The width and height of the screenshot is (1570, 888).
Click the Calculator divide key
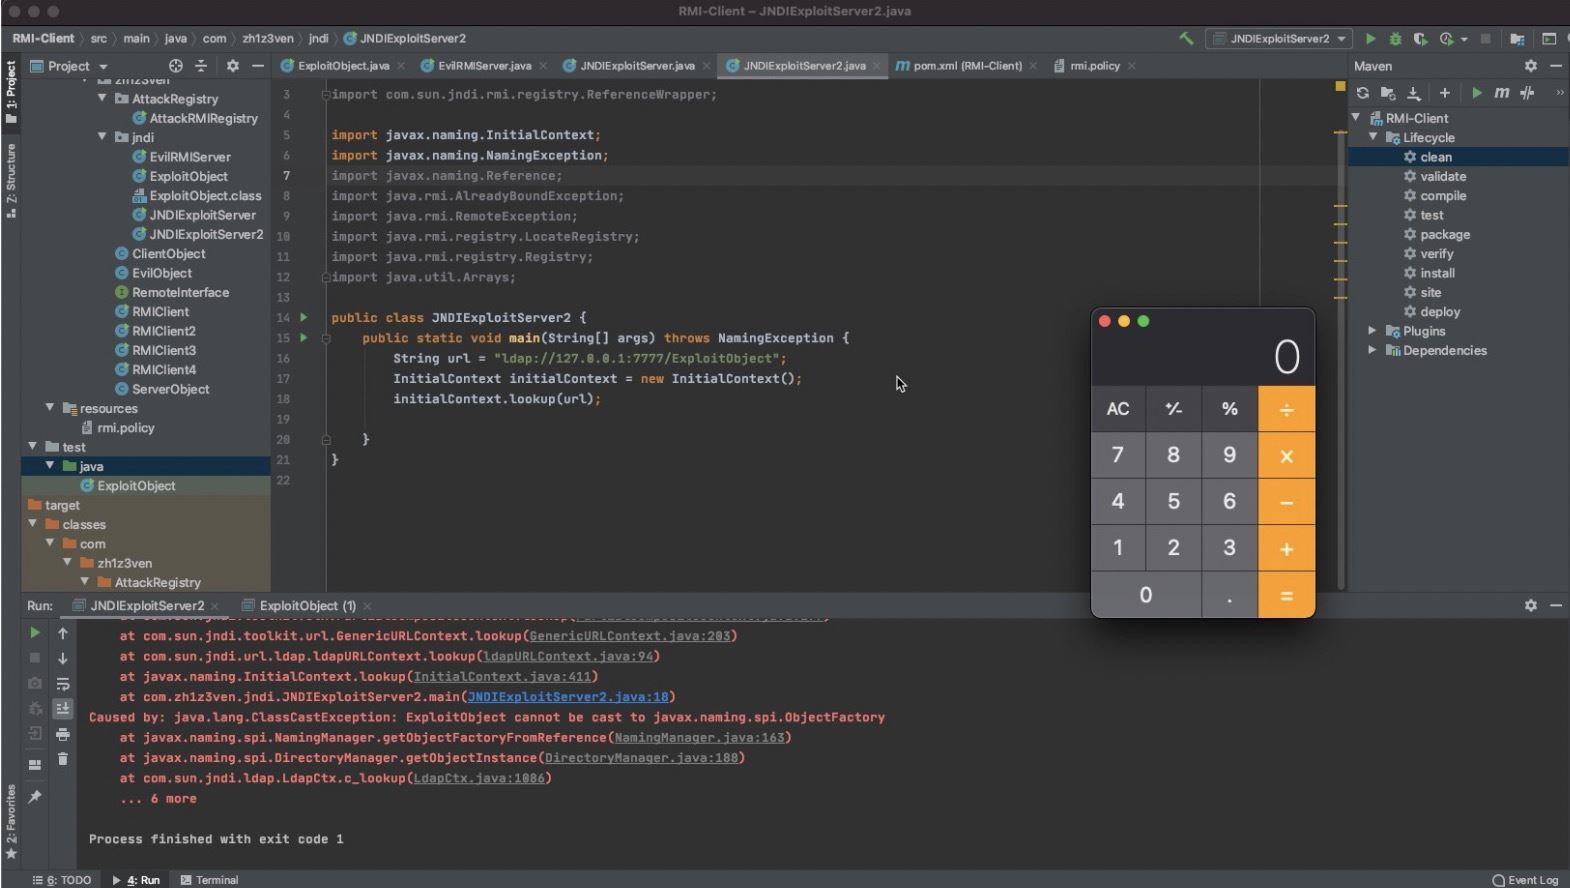[x=1286, y=409]
